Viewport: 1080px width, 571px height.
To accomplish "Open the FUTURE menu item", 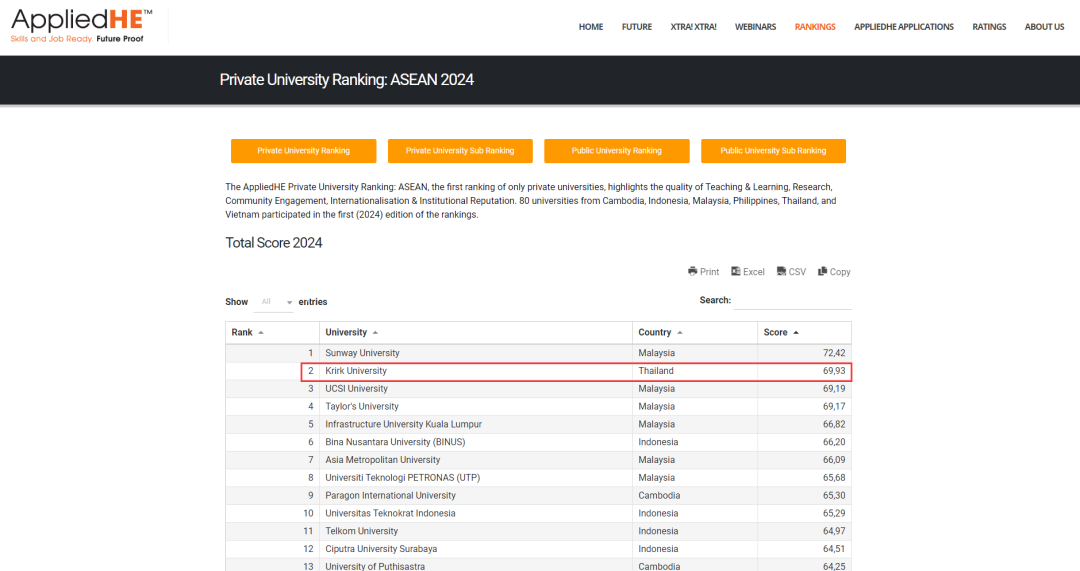I will click(636, 27).
